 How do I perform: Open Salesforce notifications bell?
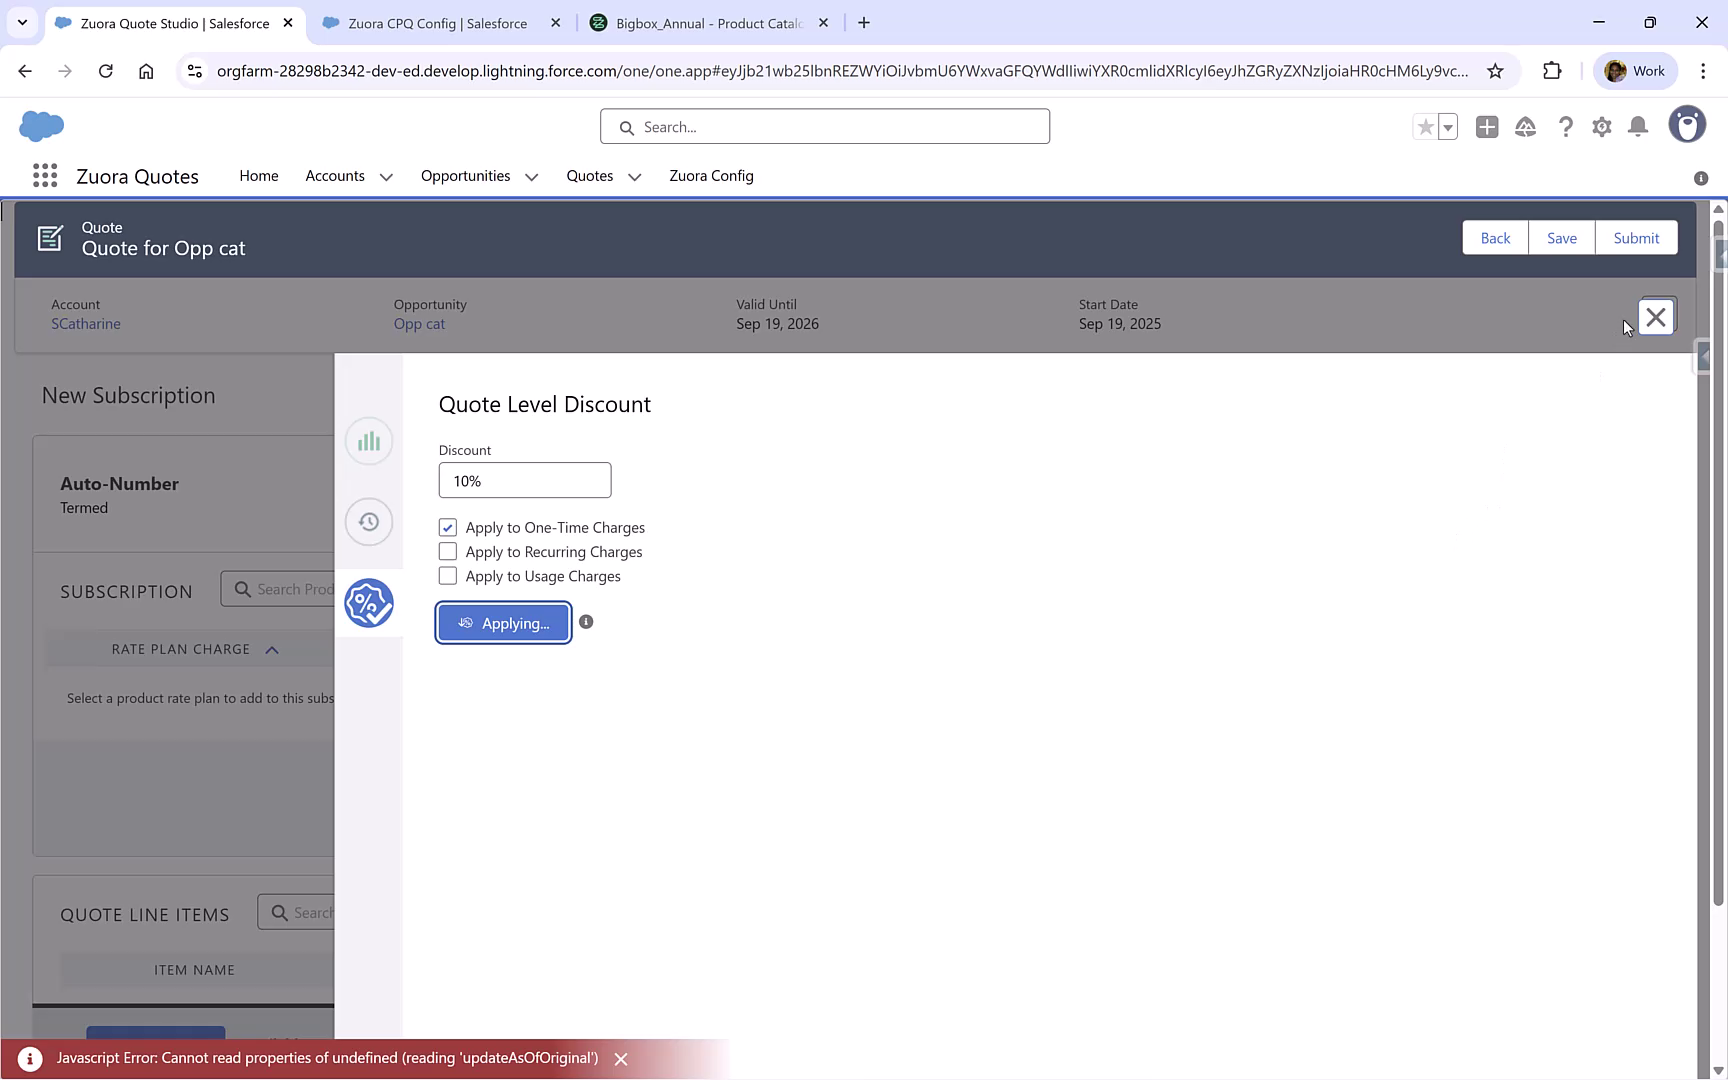pyautogui.click(x=1637, y=127)
